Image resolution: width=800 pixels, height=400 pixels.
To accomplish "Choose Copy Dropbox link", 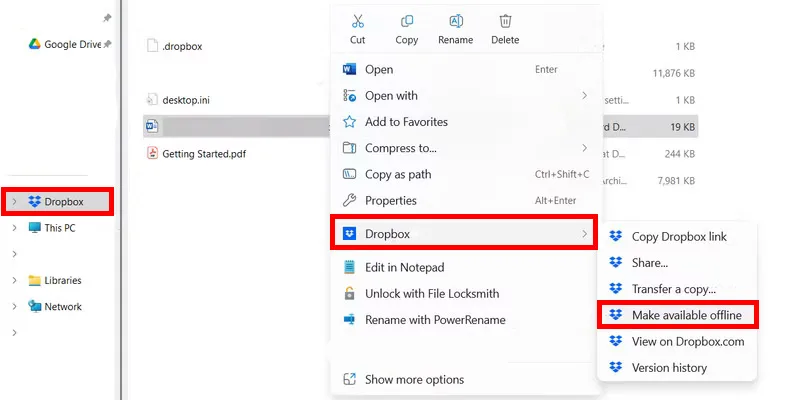I will (x=677, y=236).
